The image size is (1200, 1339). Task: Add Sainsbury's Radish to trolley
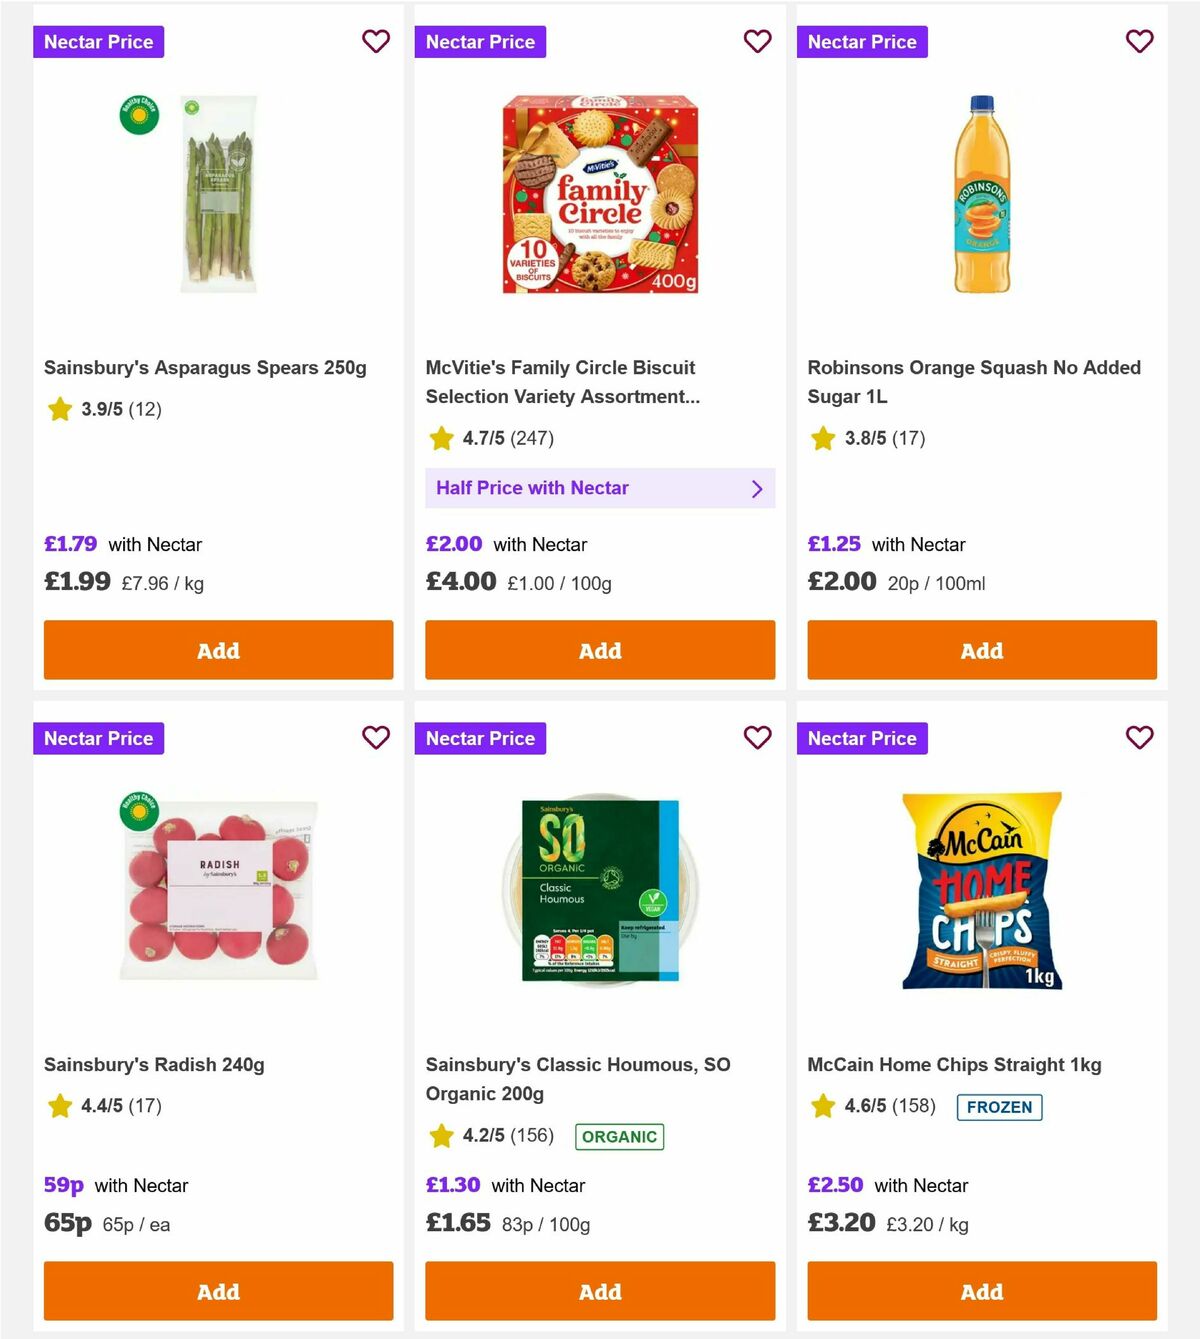click(x=218, y=1291)
